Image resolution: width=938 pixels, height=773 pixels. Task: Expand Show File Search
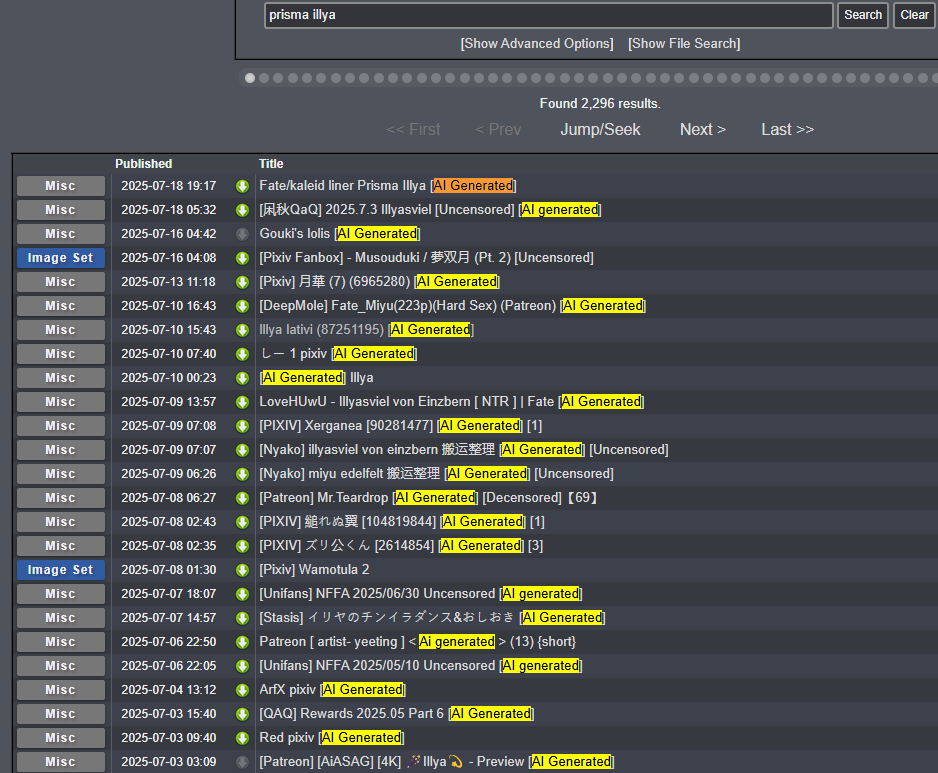[684, 44]
